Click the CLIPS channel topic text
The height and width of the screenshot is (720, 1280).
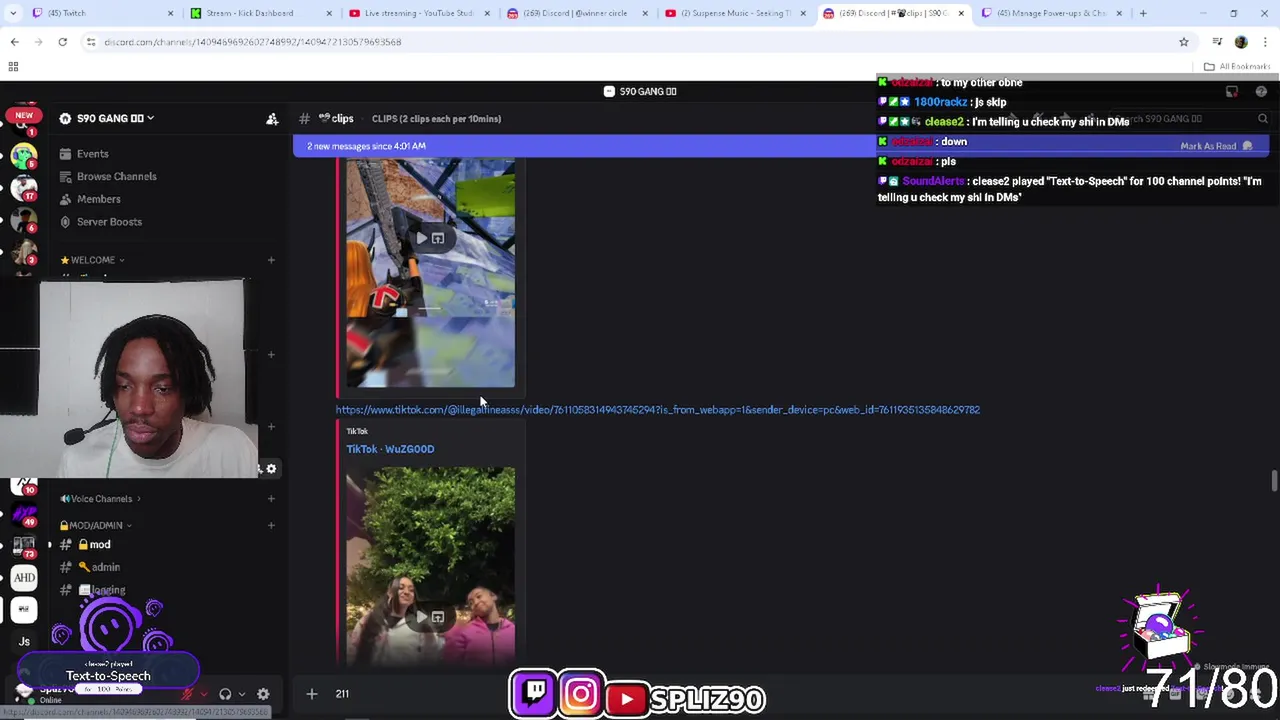(x=436, y=119)
